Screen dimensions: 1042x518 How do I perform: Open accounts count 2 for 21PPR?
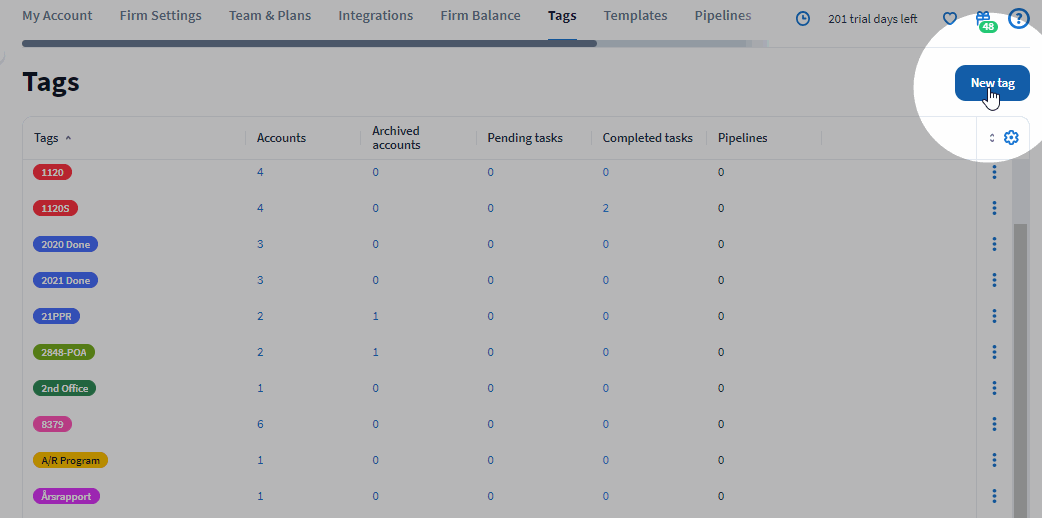260,316
